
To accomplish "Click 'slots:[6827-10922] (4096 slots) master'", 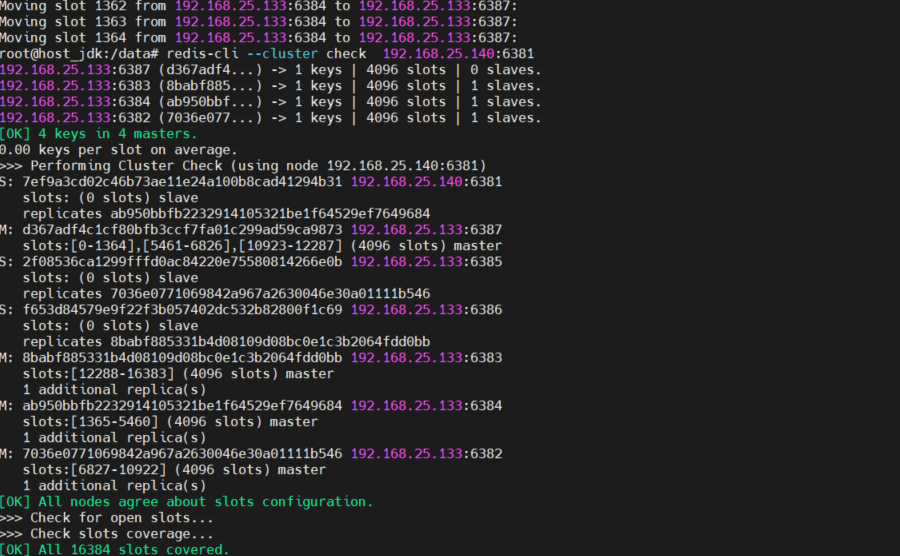I will (x=174, y=470).
